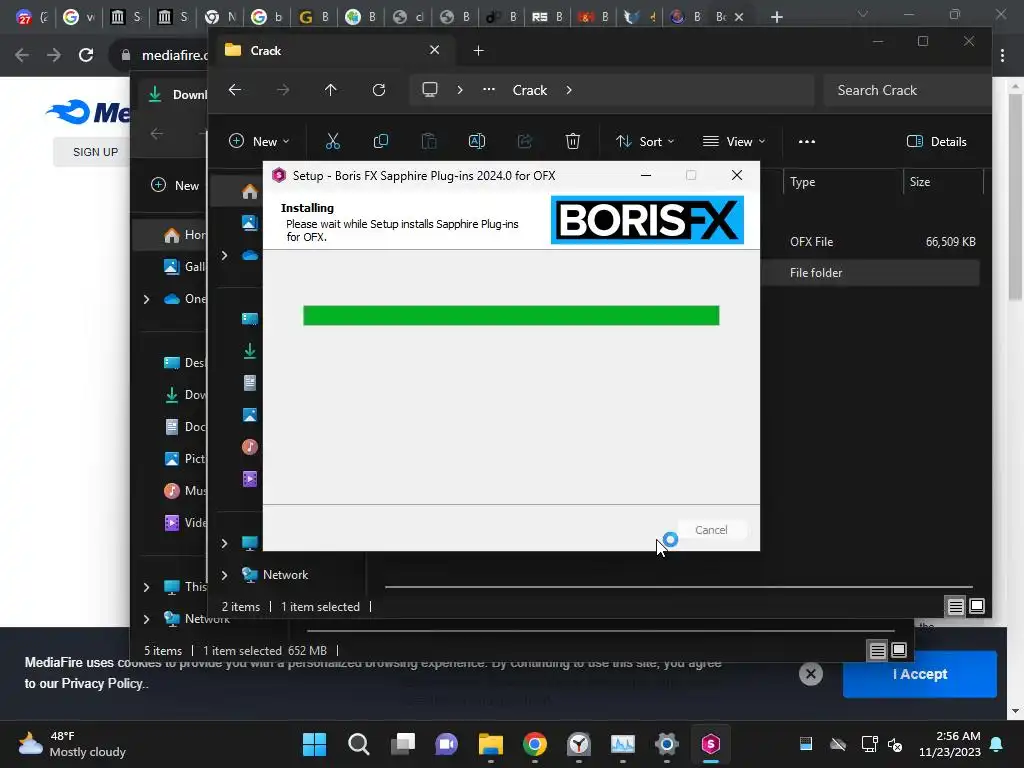Viewport: 1024px width, 768px height.
Task: Click Crack breadcrumb in address bar
Action: [530, 90]
